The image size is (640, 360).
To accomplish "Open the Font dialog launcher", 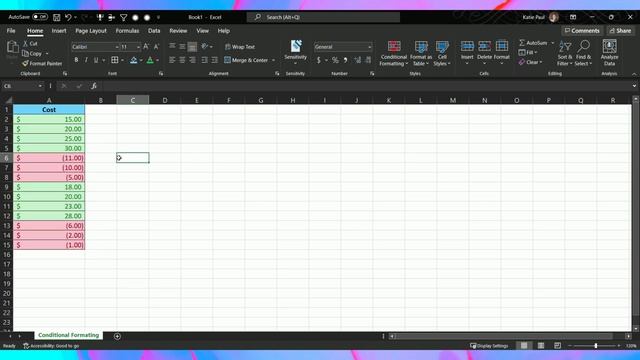I will point(161,74).
